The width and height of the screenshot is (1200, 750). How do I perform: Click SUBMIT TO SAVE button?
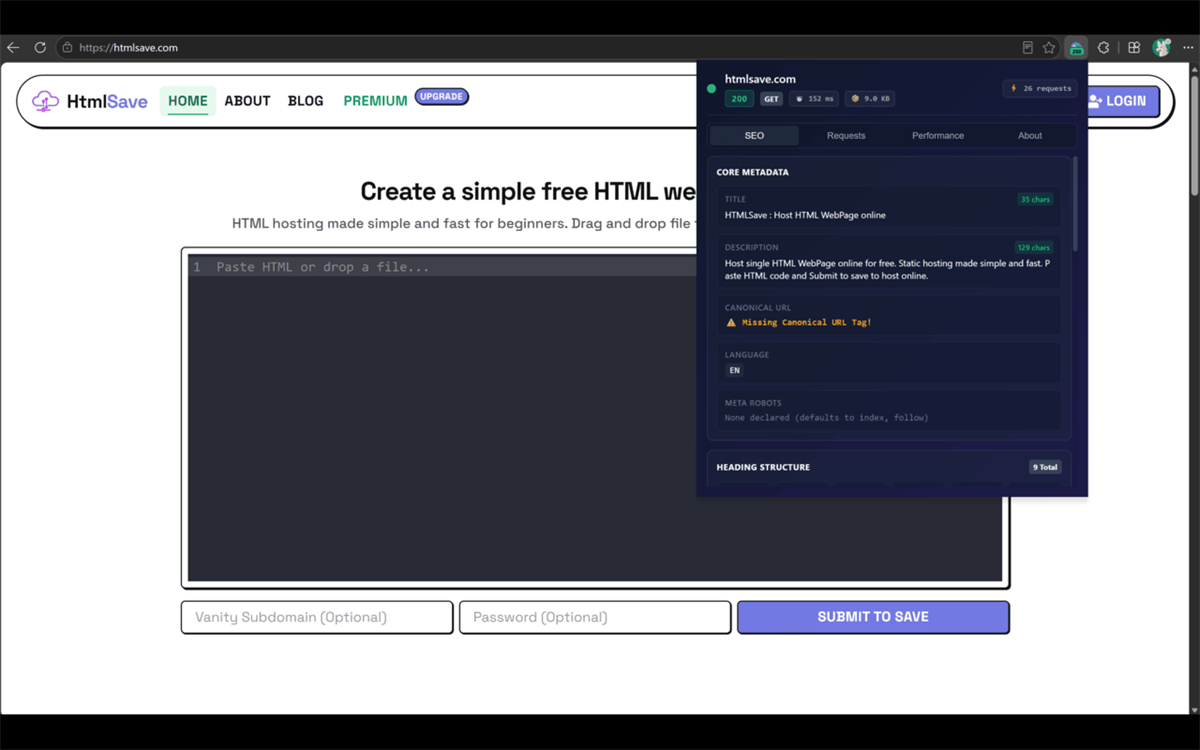point(873,617)
